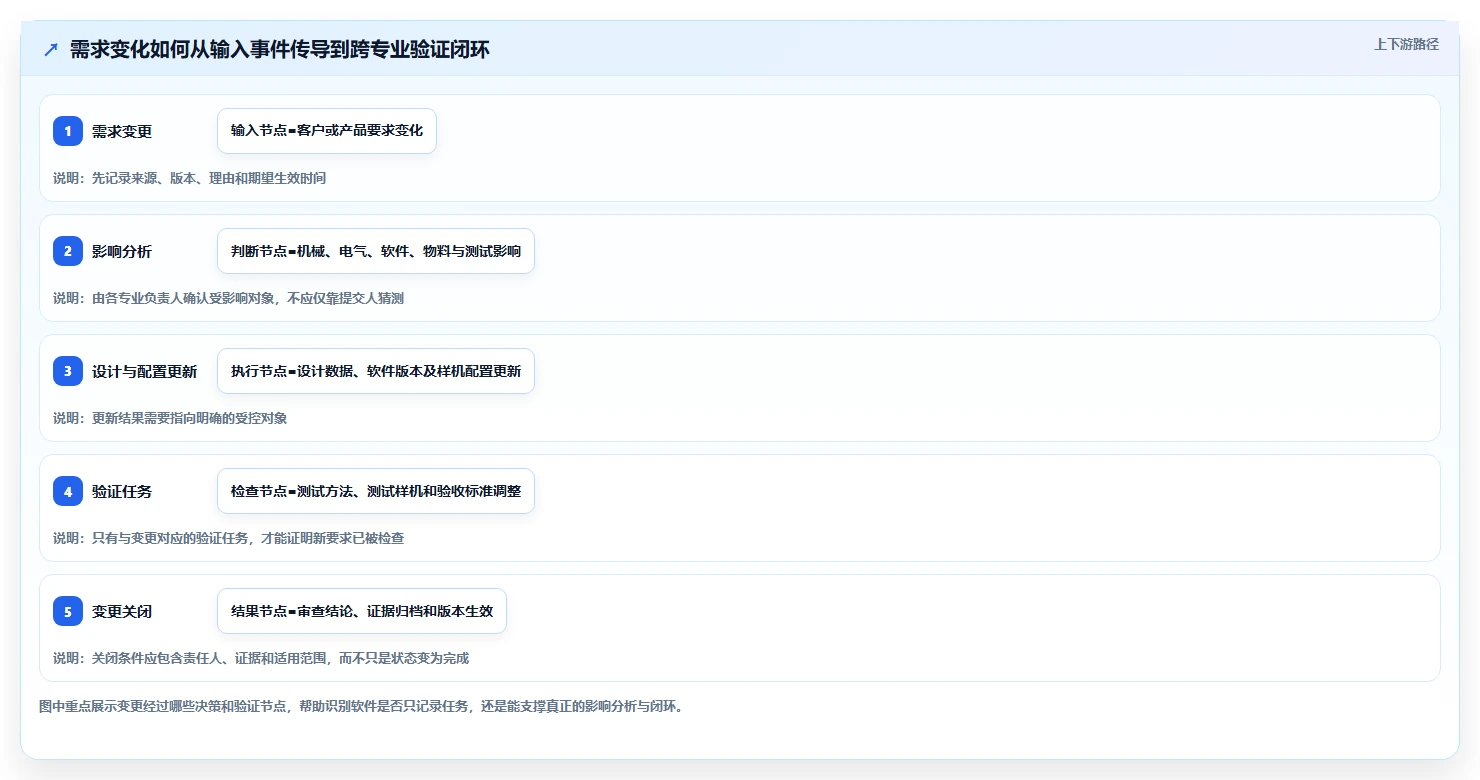Click the note 先记录来源、版本、理由和期望生效时间
Image resolution: width=1480 pixels, height=780 pixels.
(189, 178)
